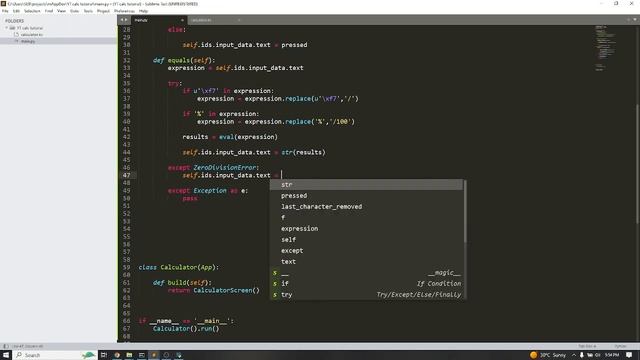Viewport: 640px width, 360px height.
Task: Open the tab size selector in status bar
Action: pyautogui.click(x=587, y=346)
